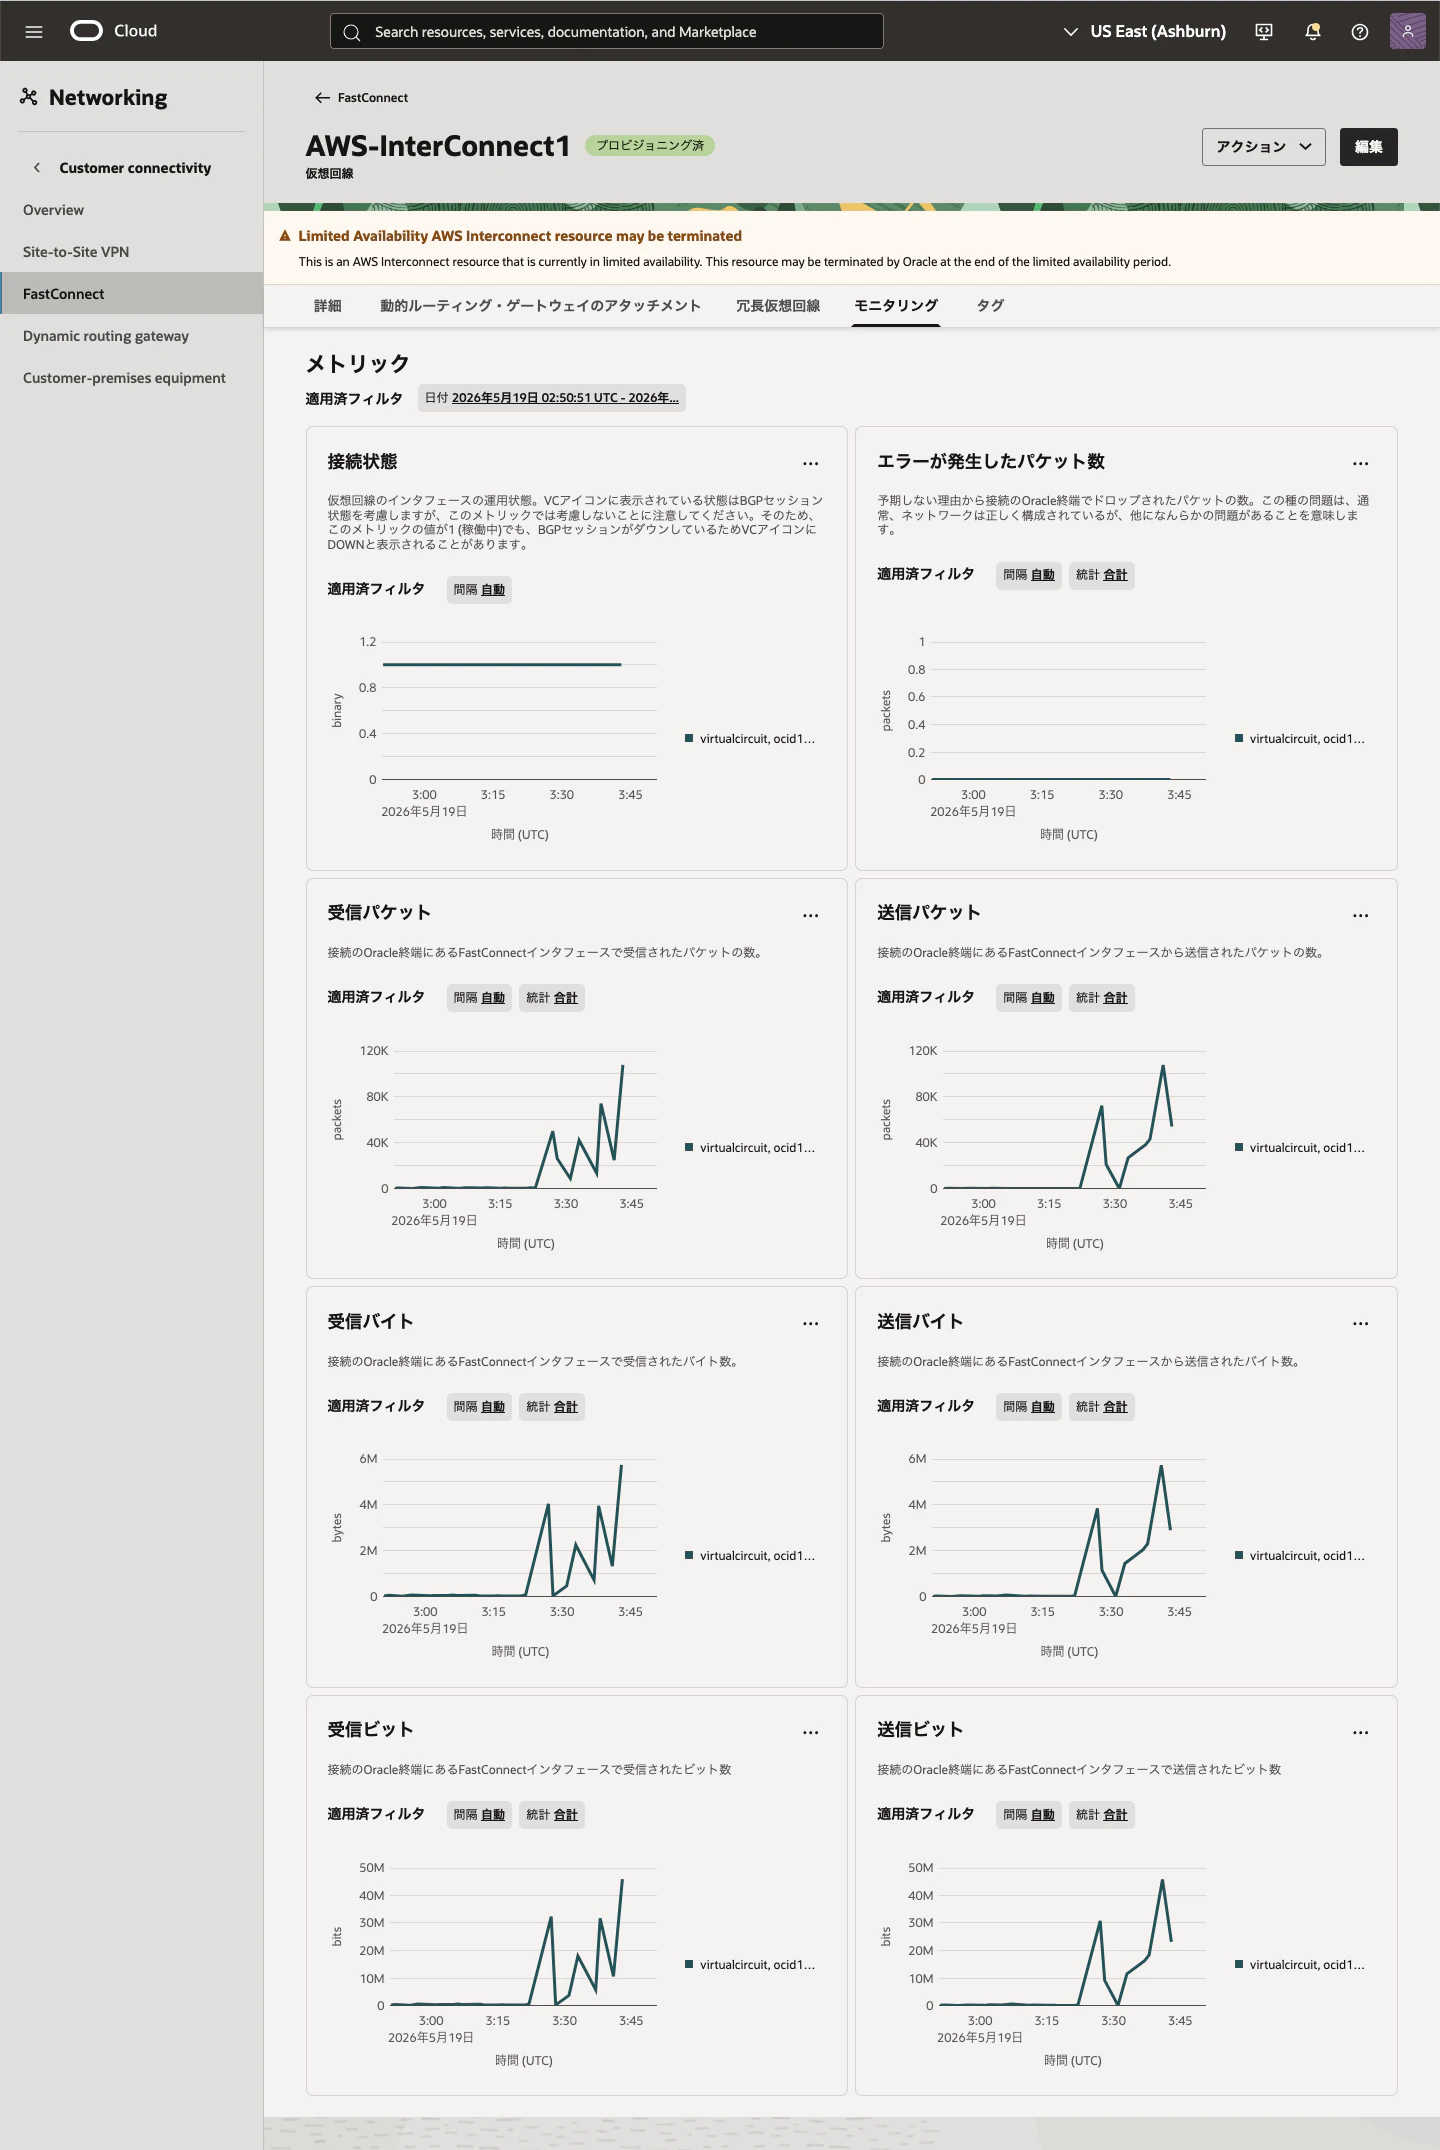Click the AWS-InterConnect1 page title
Image resolution: width=1440 pixels, height=2150 pixels.
pos(438,146)
